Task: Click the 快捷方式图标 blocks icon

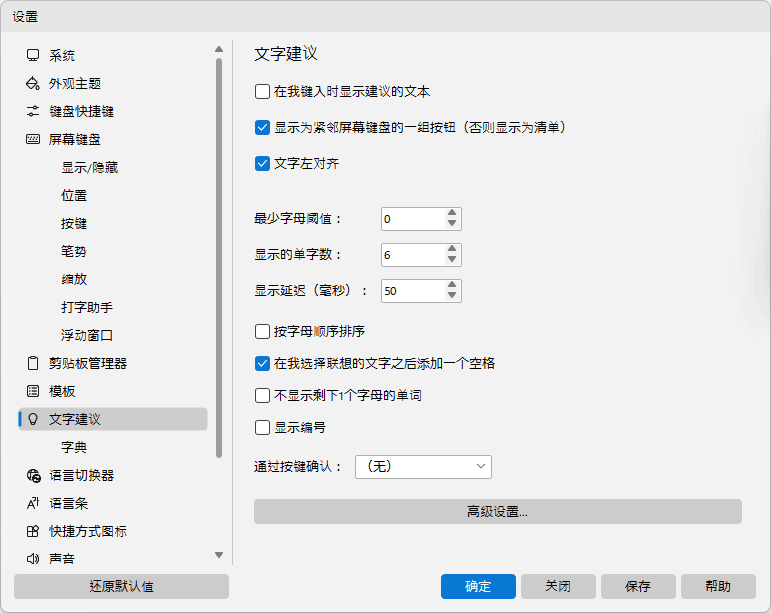Action: point(33,531)
